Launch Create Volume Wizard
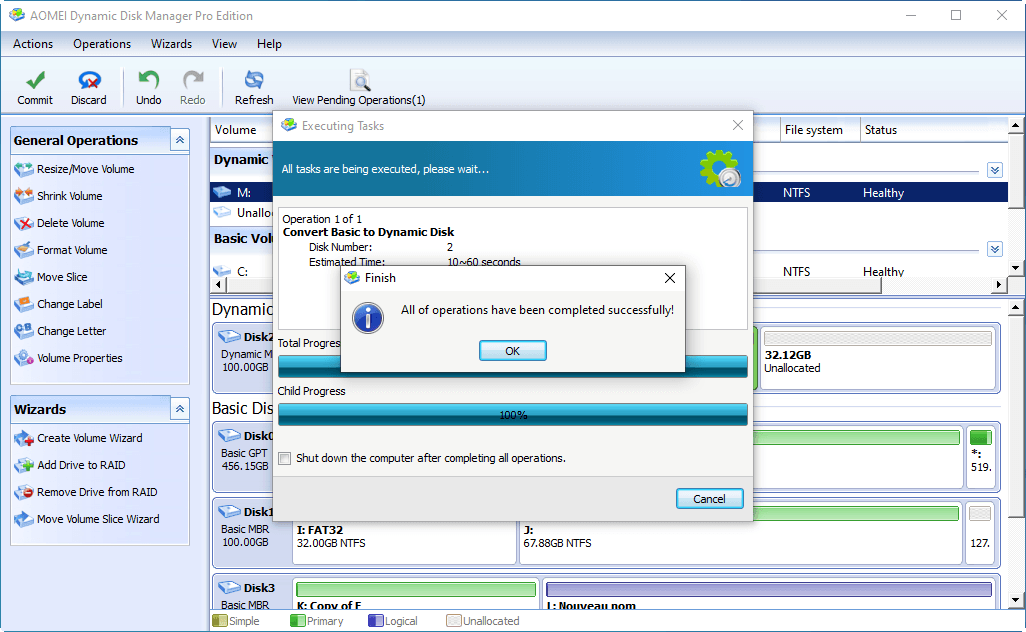The image size is (1026, 632). point(78,438)
